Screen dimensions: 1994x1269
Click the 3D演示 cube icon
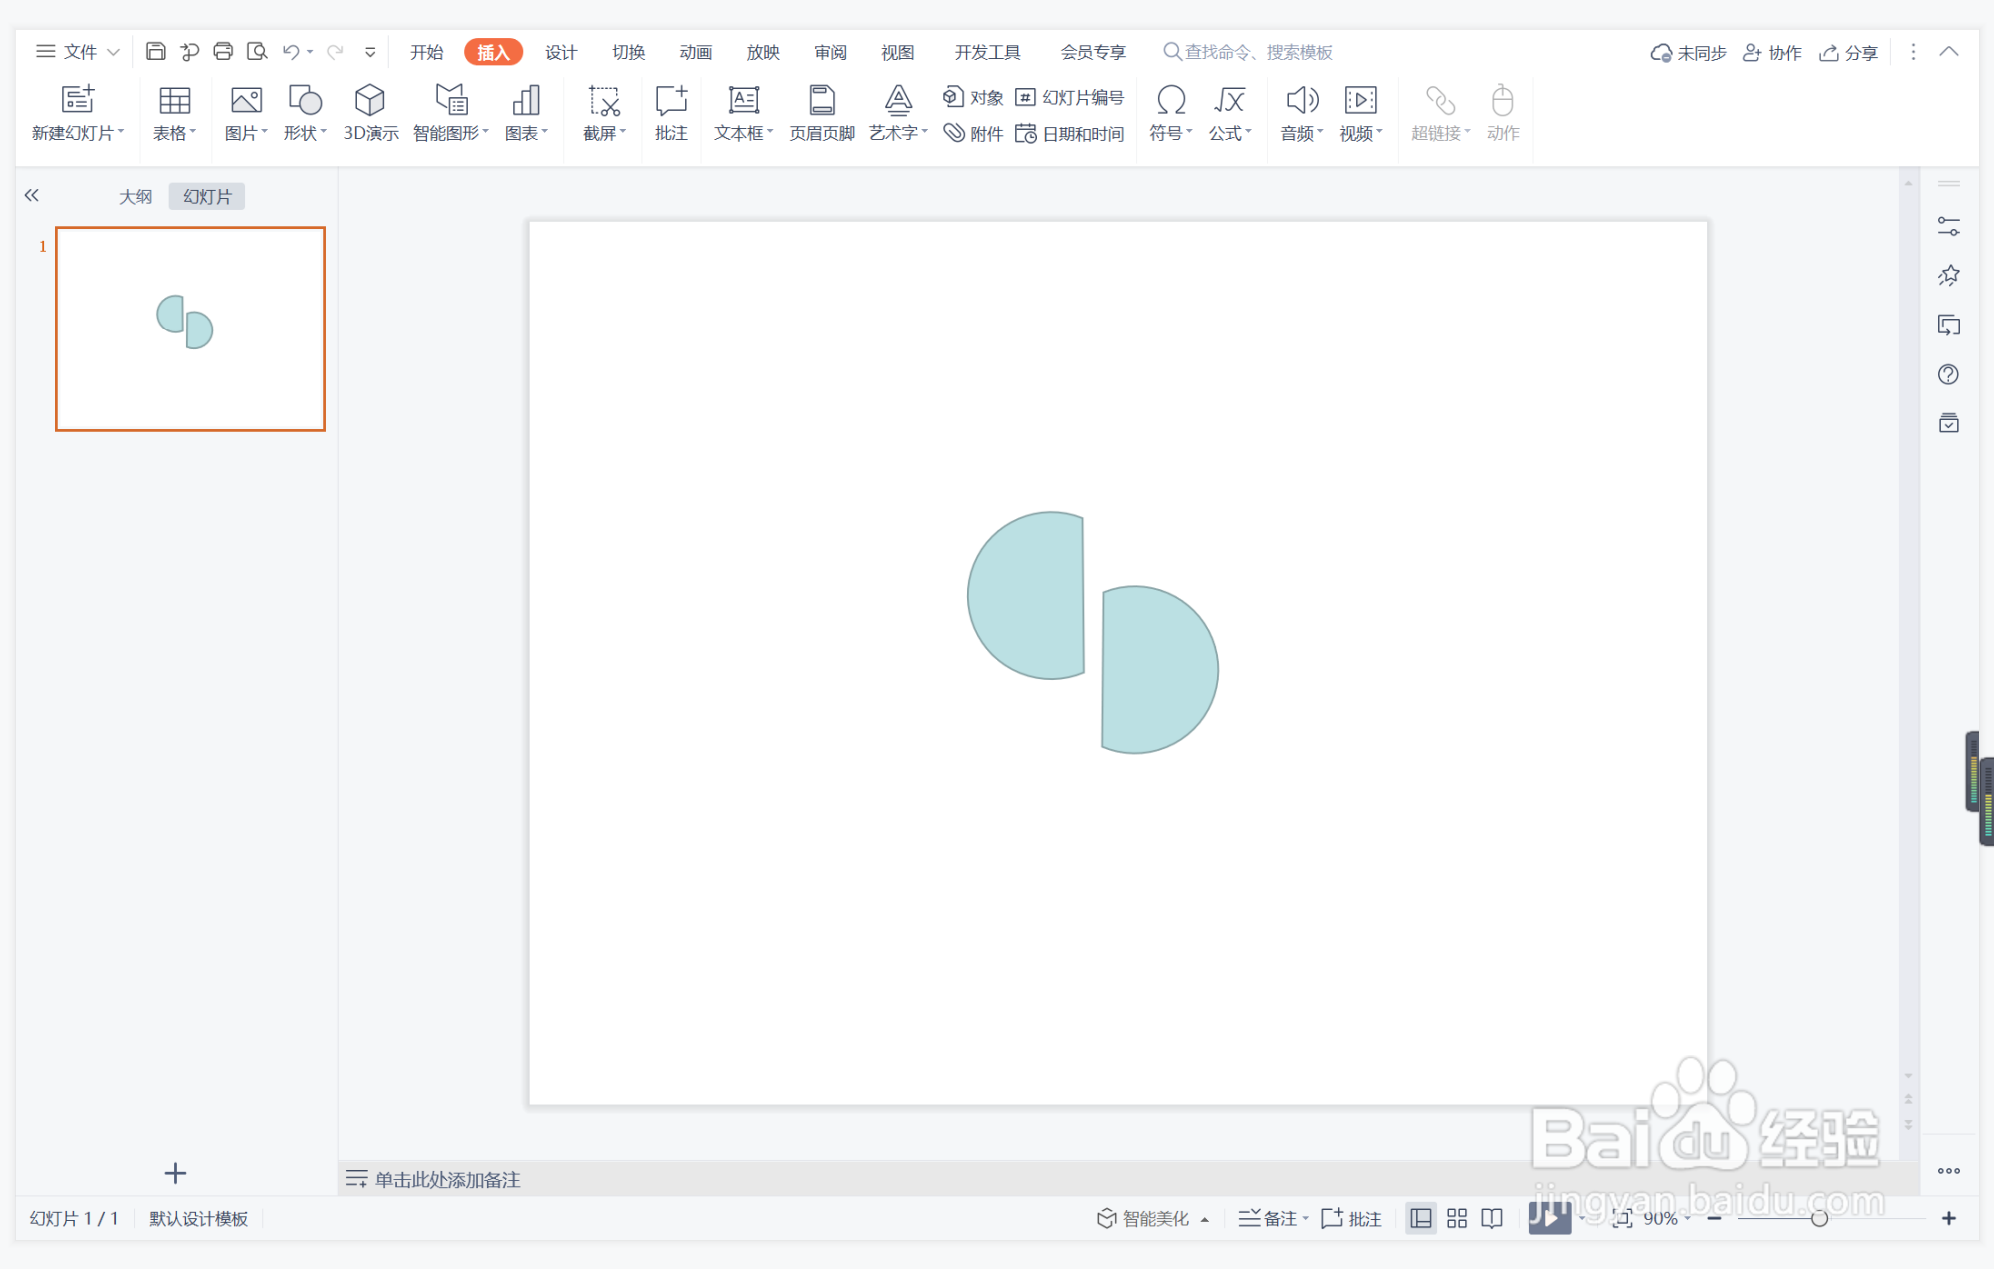click(x=370, y=101)
